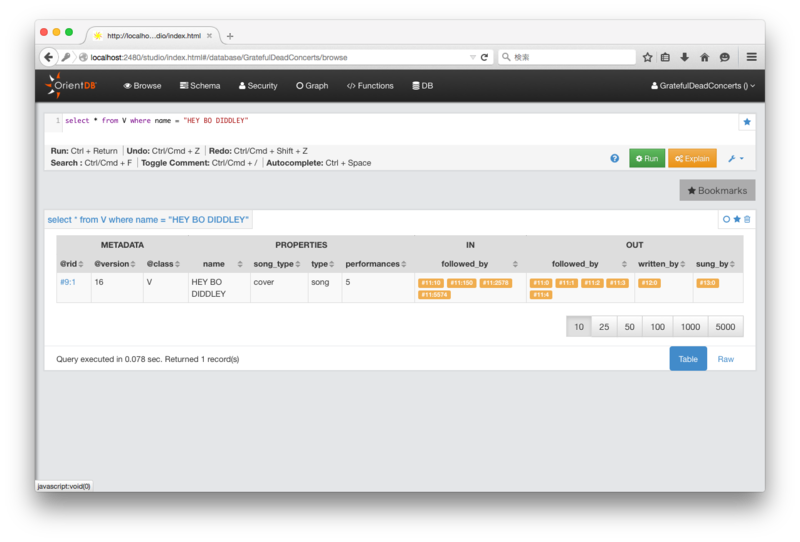Open the DB section
This screenshot has height=542, width=800.
coord(422,86)
